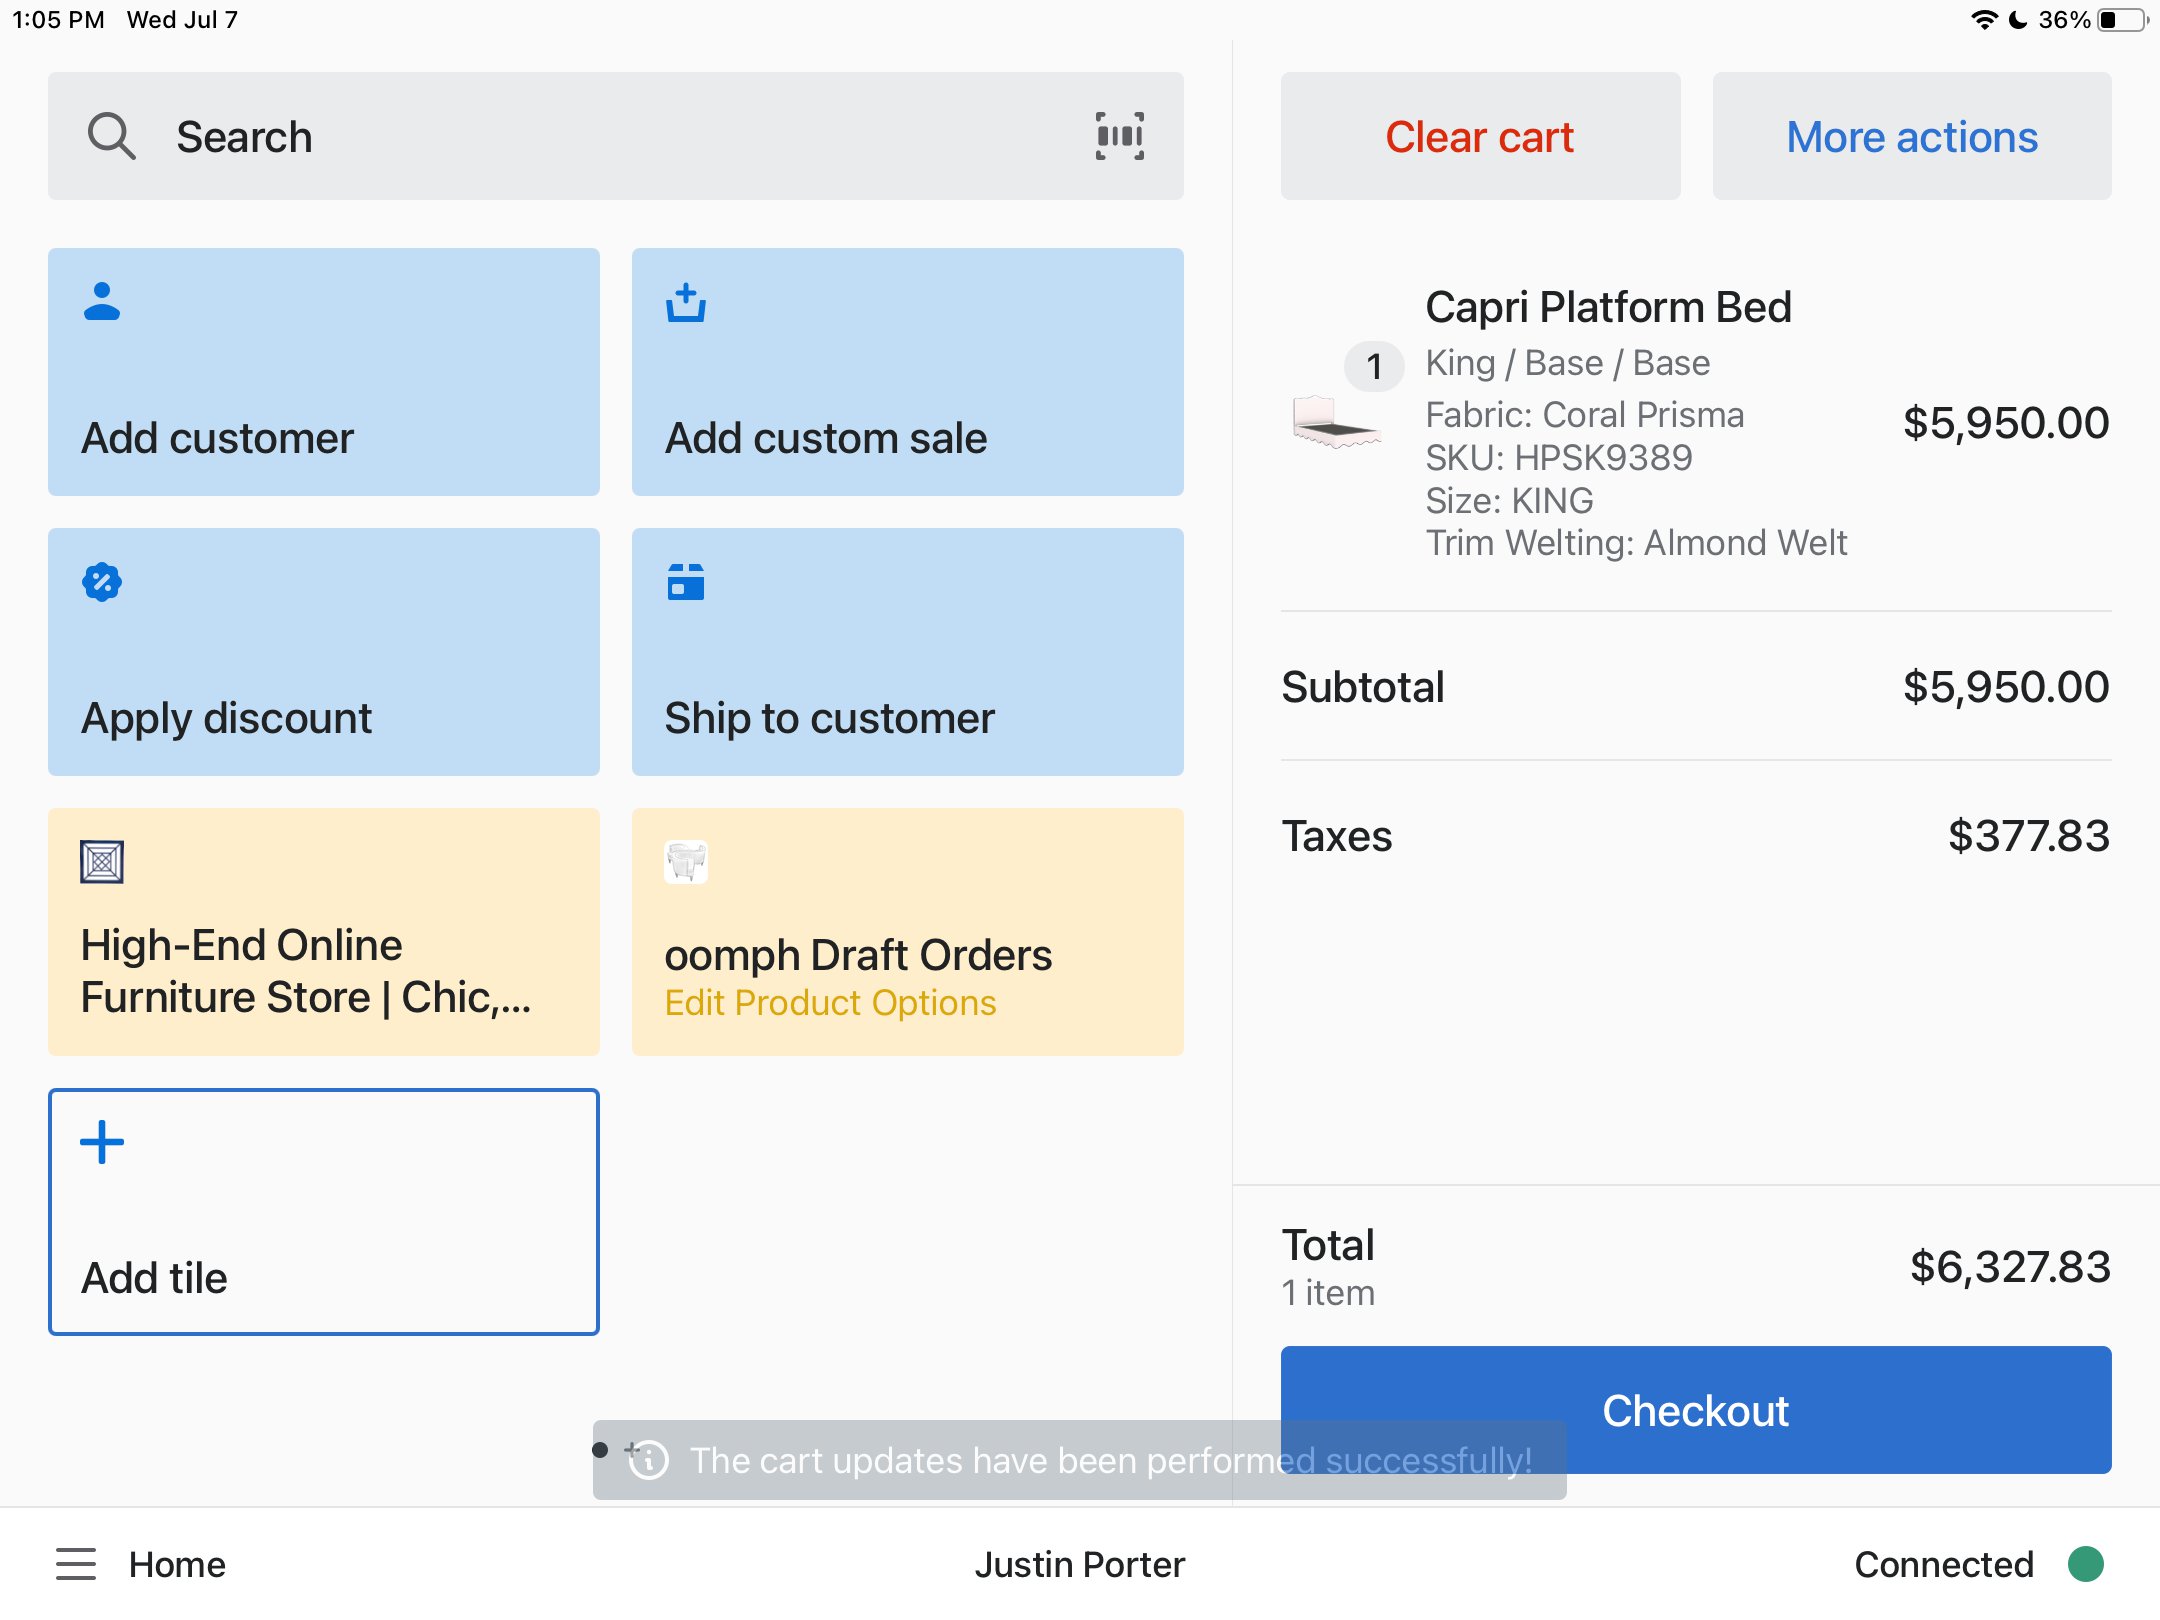Click the Ship to customer box icon
2160x1620 pixels.
pos(686,582)
